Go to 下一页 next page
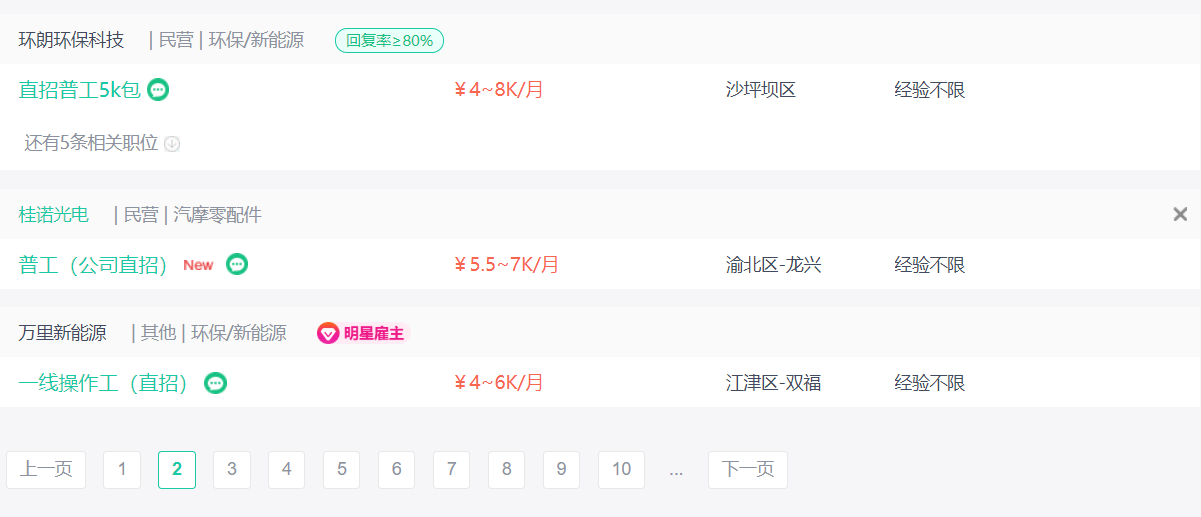The image size is (1201, 517). [748, 470]
